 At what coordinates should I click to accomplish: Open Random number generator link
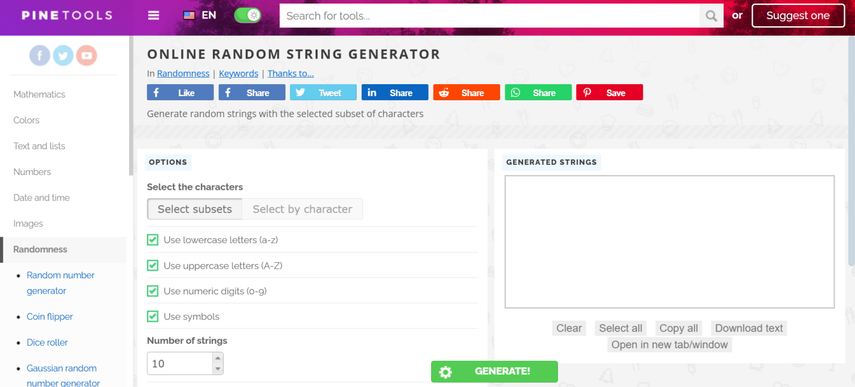coord(61,283)
